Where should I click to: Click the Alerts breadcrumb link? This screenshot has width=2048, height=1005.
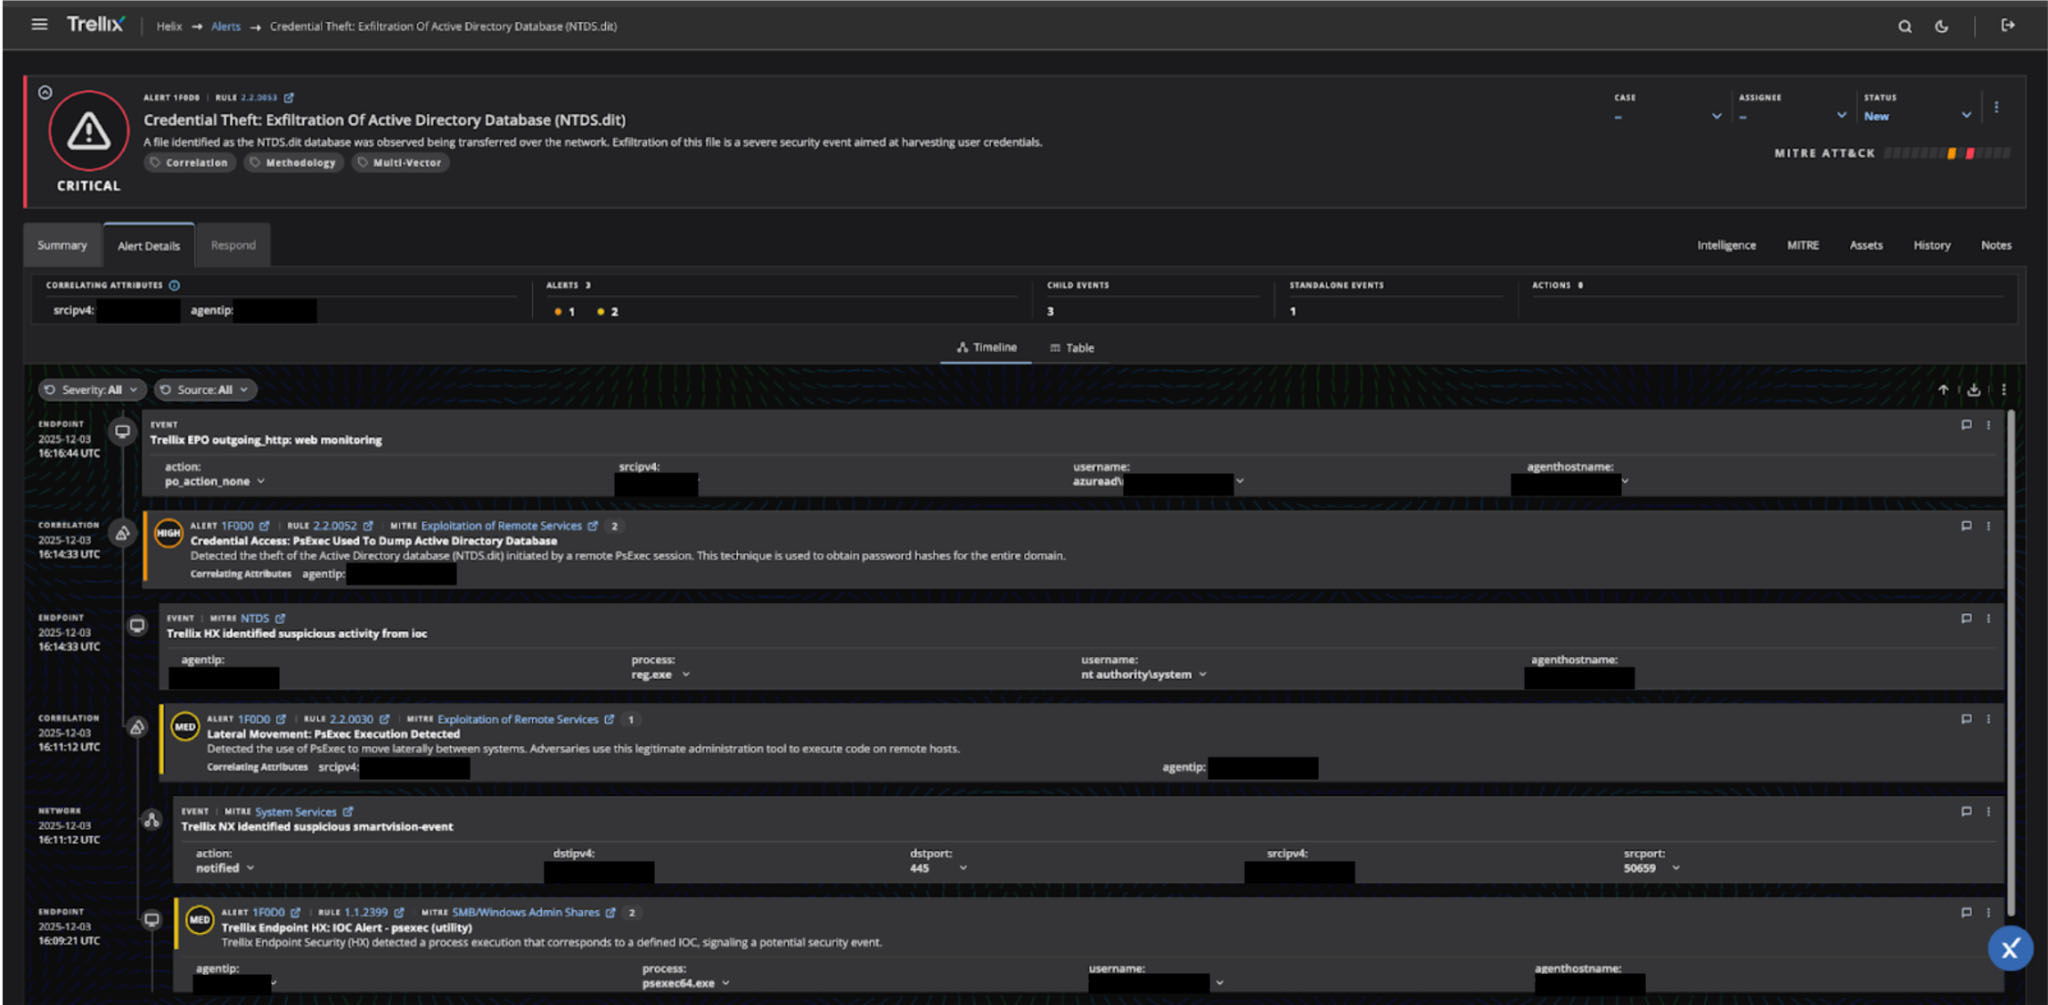(225, 27)
